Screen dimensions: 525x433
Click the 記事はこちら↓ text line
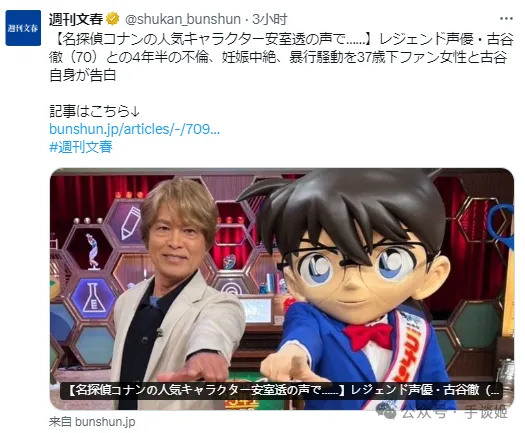click(x=94, y=111)
